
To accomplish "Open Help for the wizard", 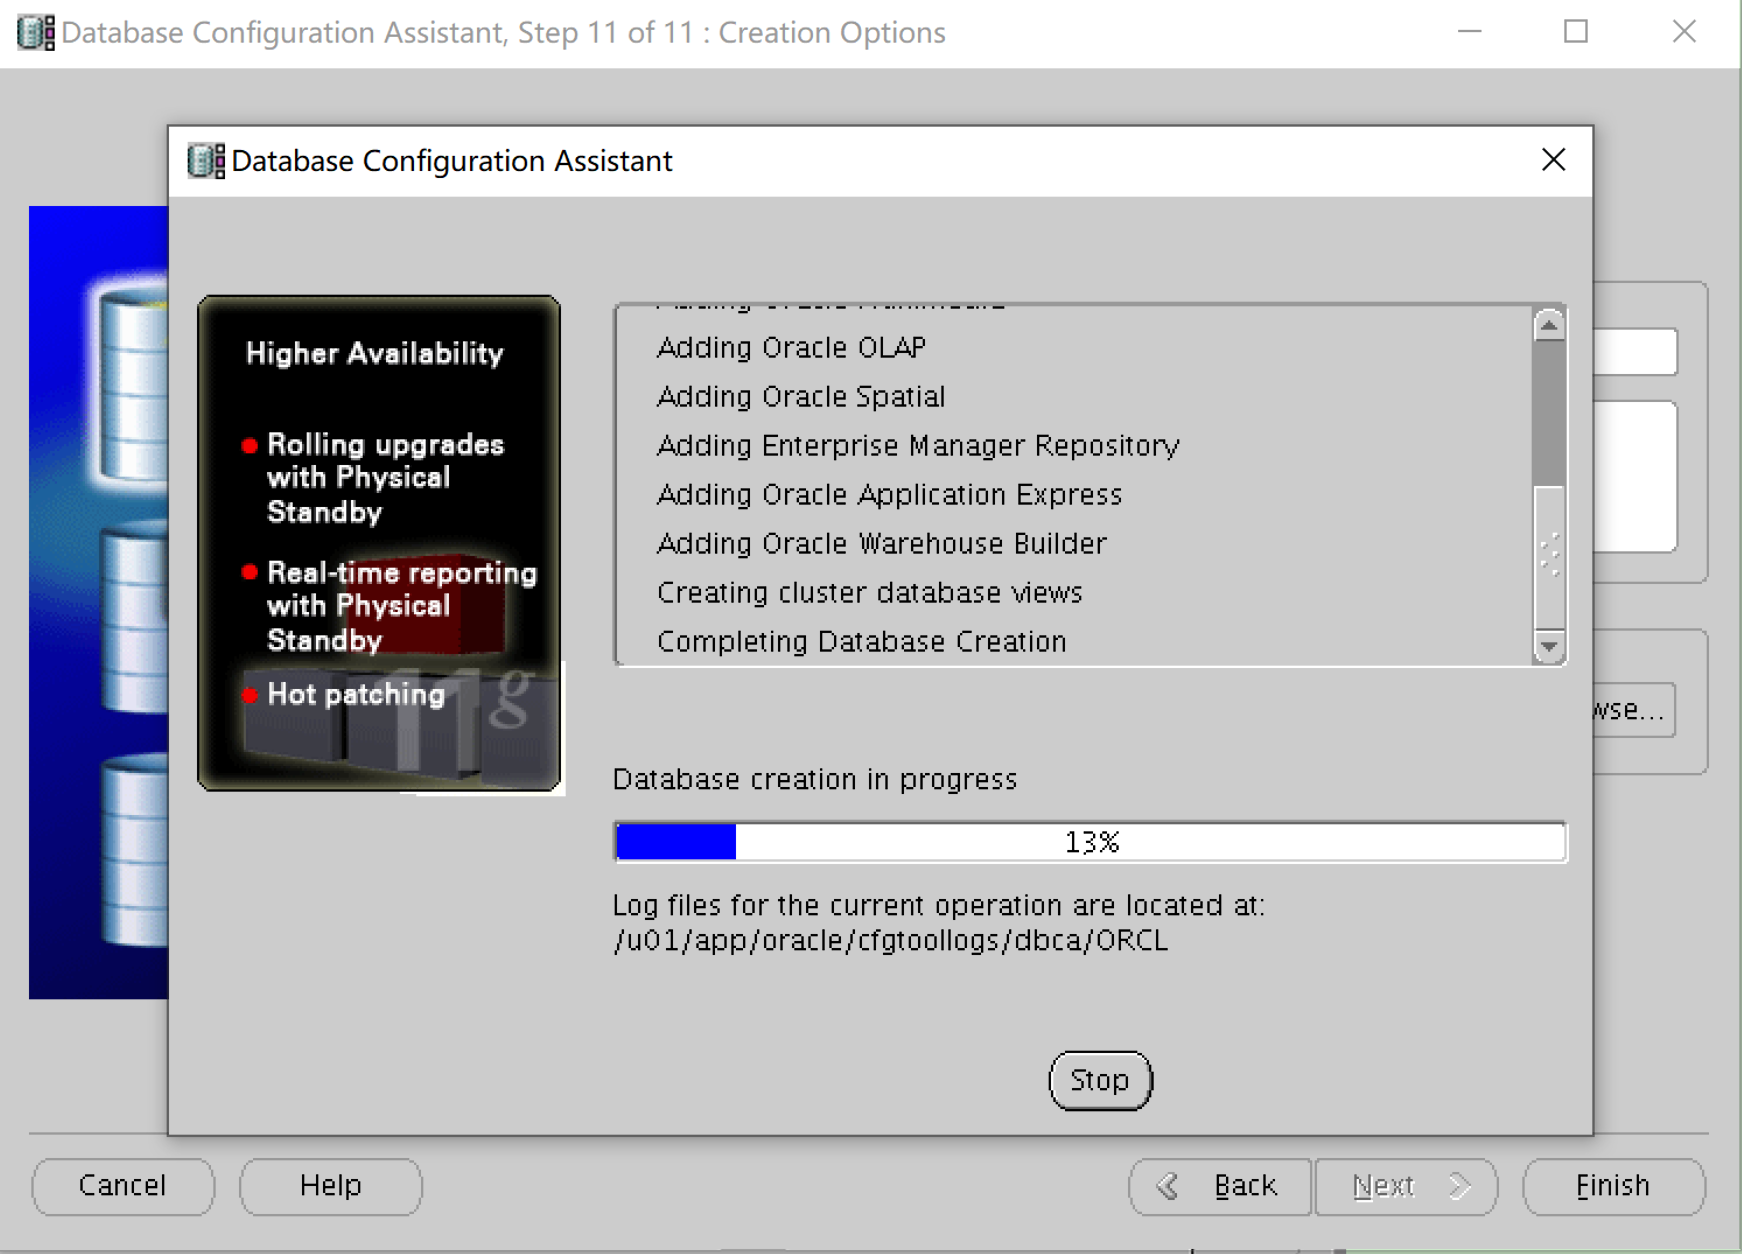I will [331, 1186].
